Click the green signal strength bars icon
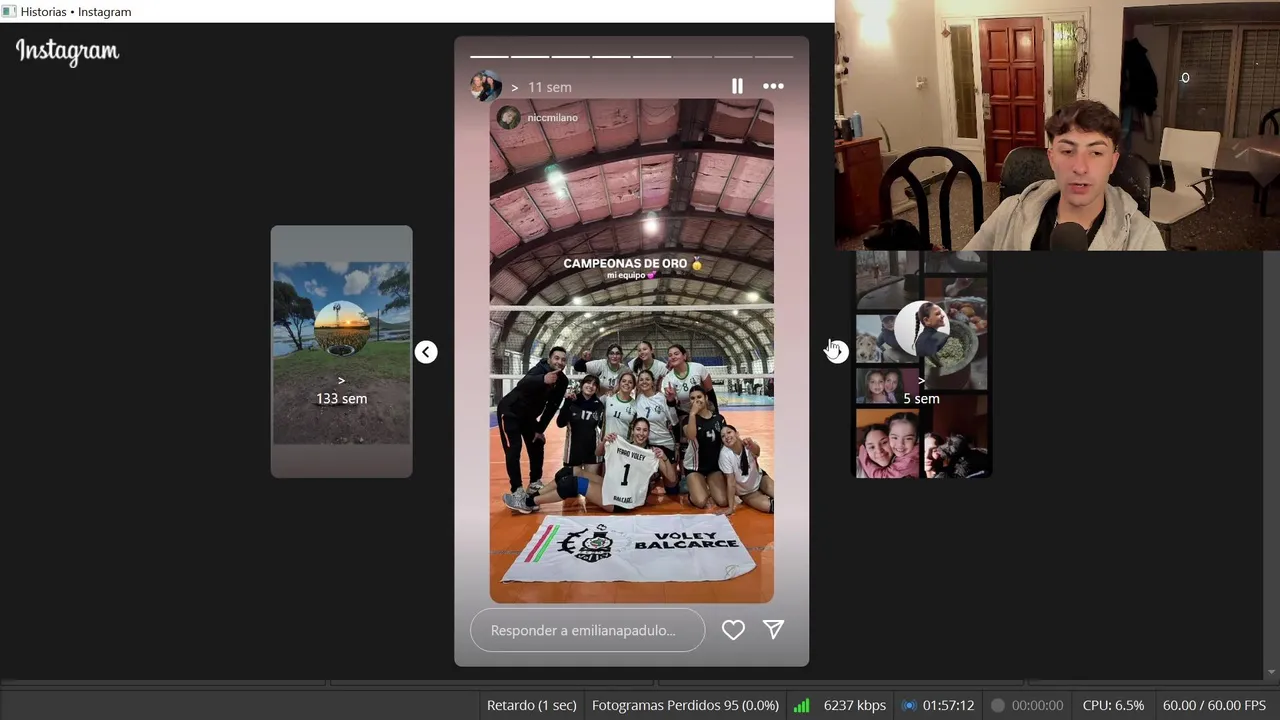The height and width of the screenshot is (720, 1280). pyautogui.click(x=801, y=705)
